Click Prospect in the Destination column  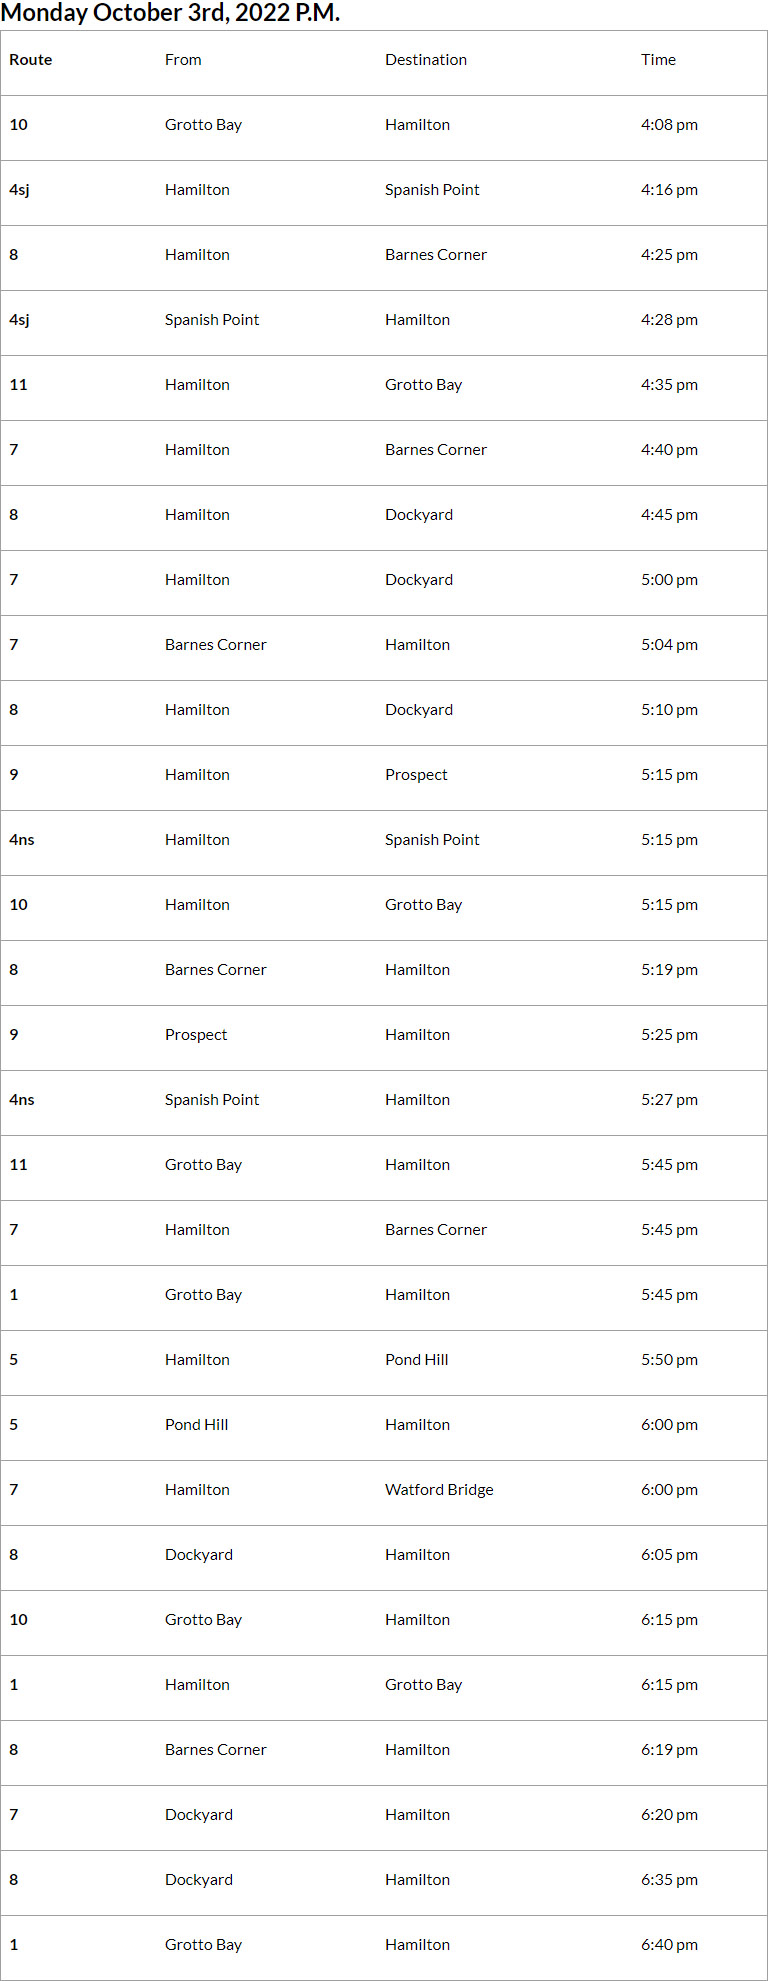[x=416, y=775]
